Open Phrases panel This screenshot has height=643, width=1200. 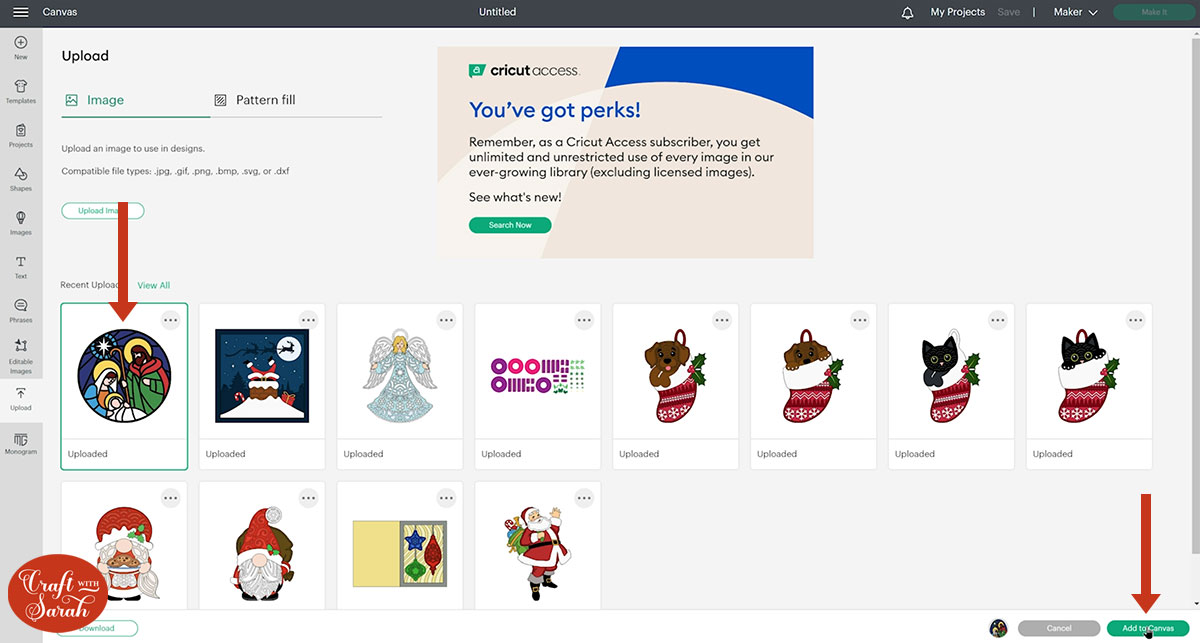click(x=21, y=311)
